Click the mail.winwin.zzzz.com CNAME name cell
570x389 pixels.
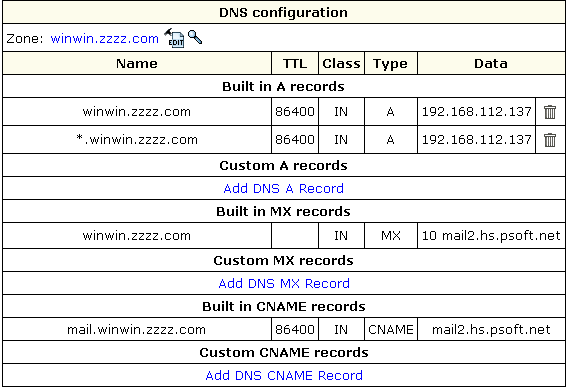137,329
